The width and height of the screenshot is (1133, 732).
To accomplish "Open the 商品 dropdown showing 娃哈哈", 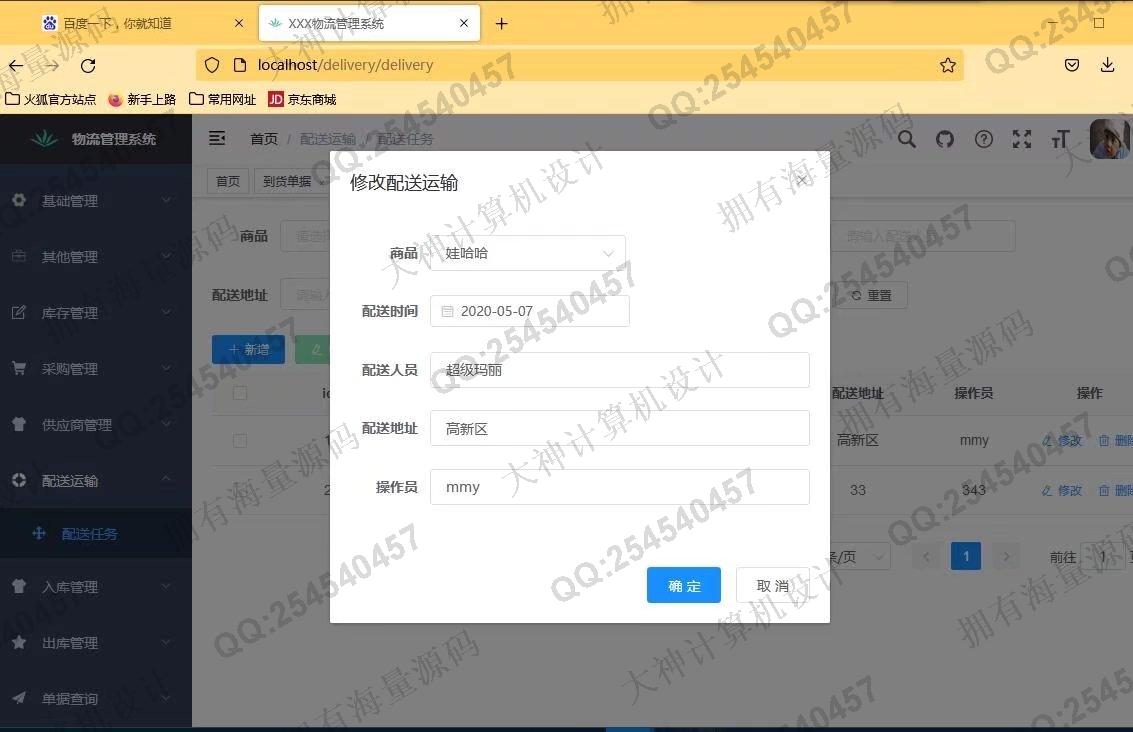I will (527, 253).
